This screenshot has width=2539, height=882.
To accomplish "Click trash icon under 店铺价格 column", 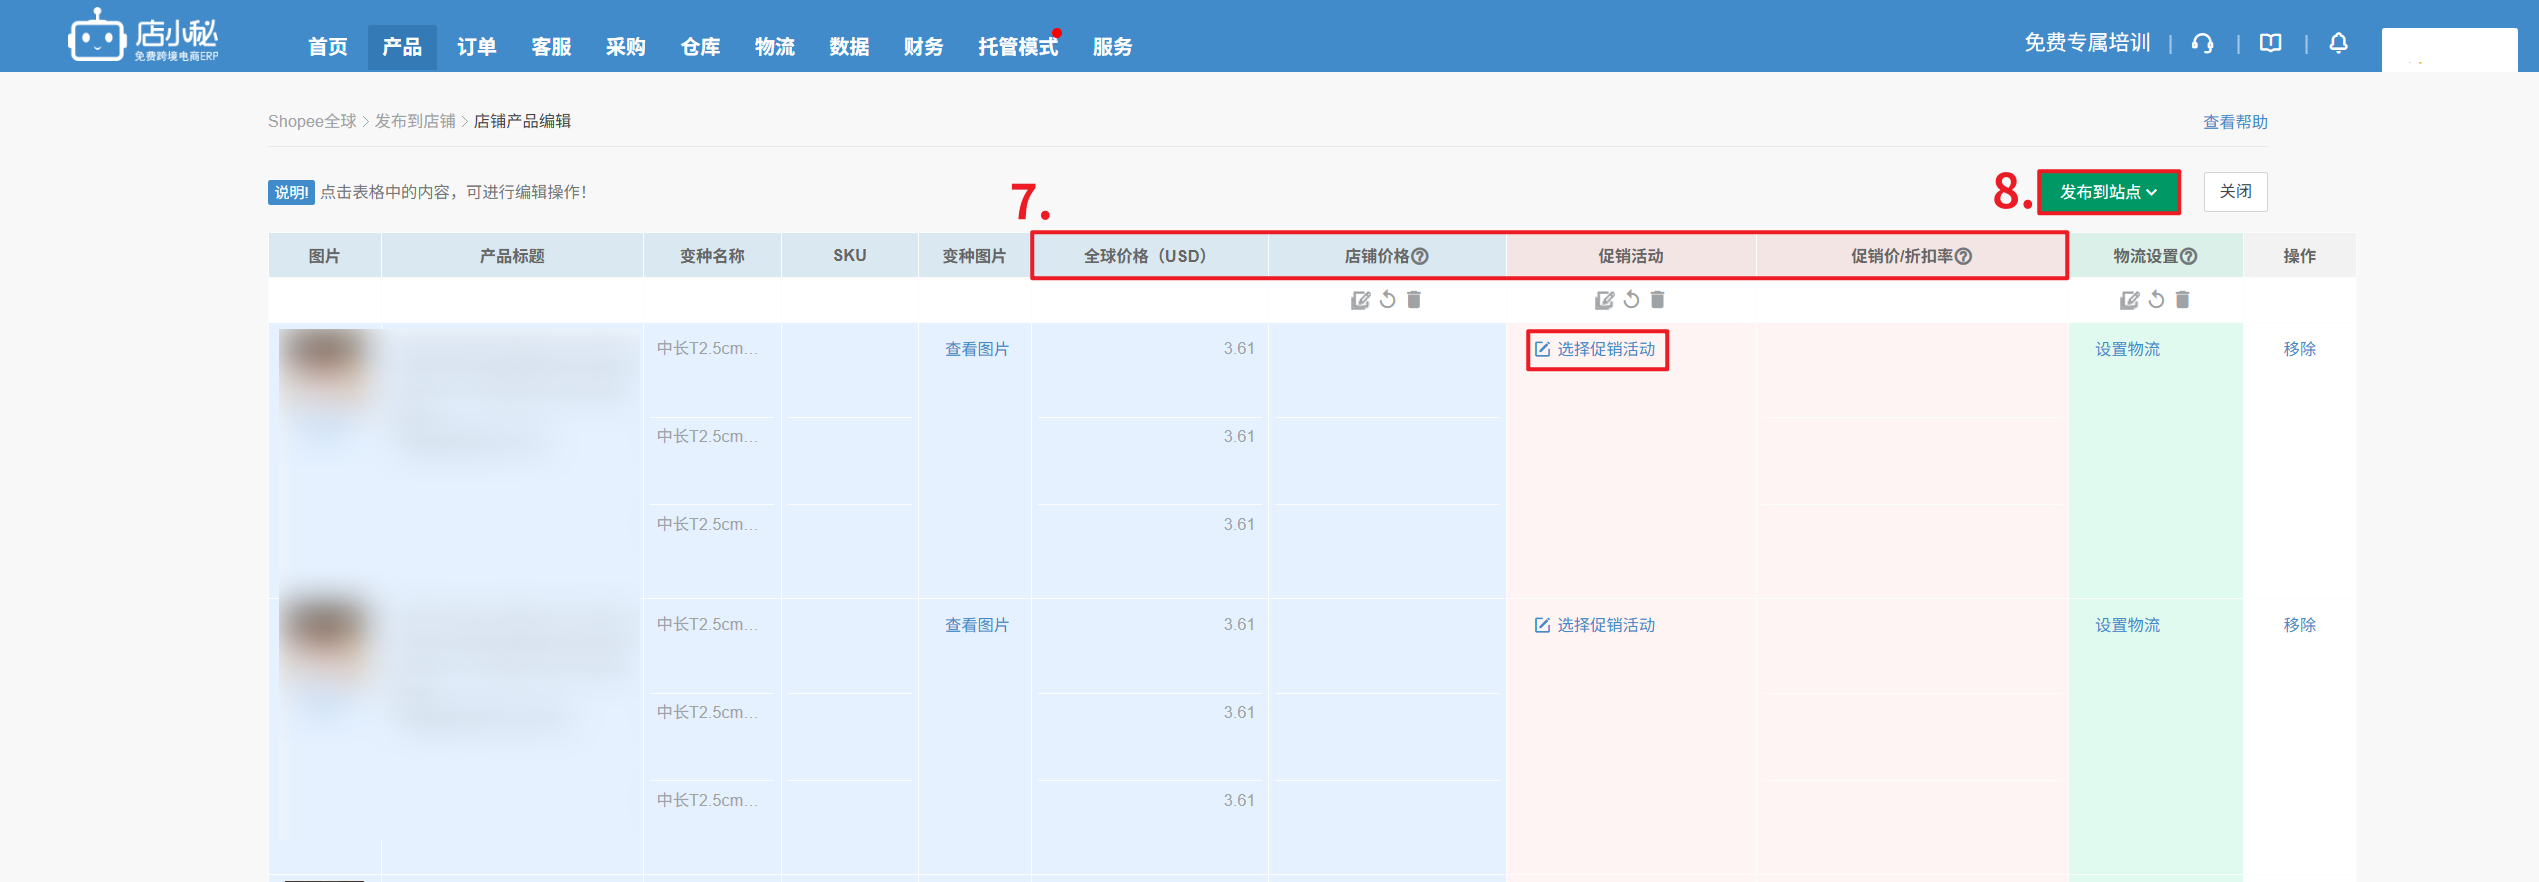I will pyautogui.click(x=1414, y=300).
